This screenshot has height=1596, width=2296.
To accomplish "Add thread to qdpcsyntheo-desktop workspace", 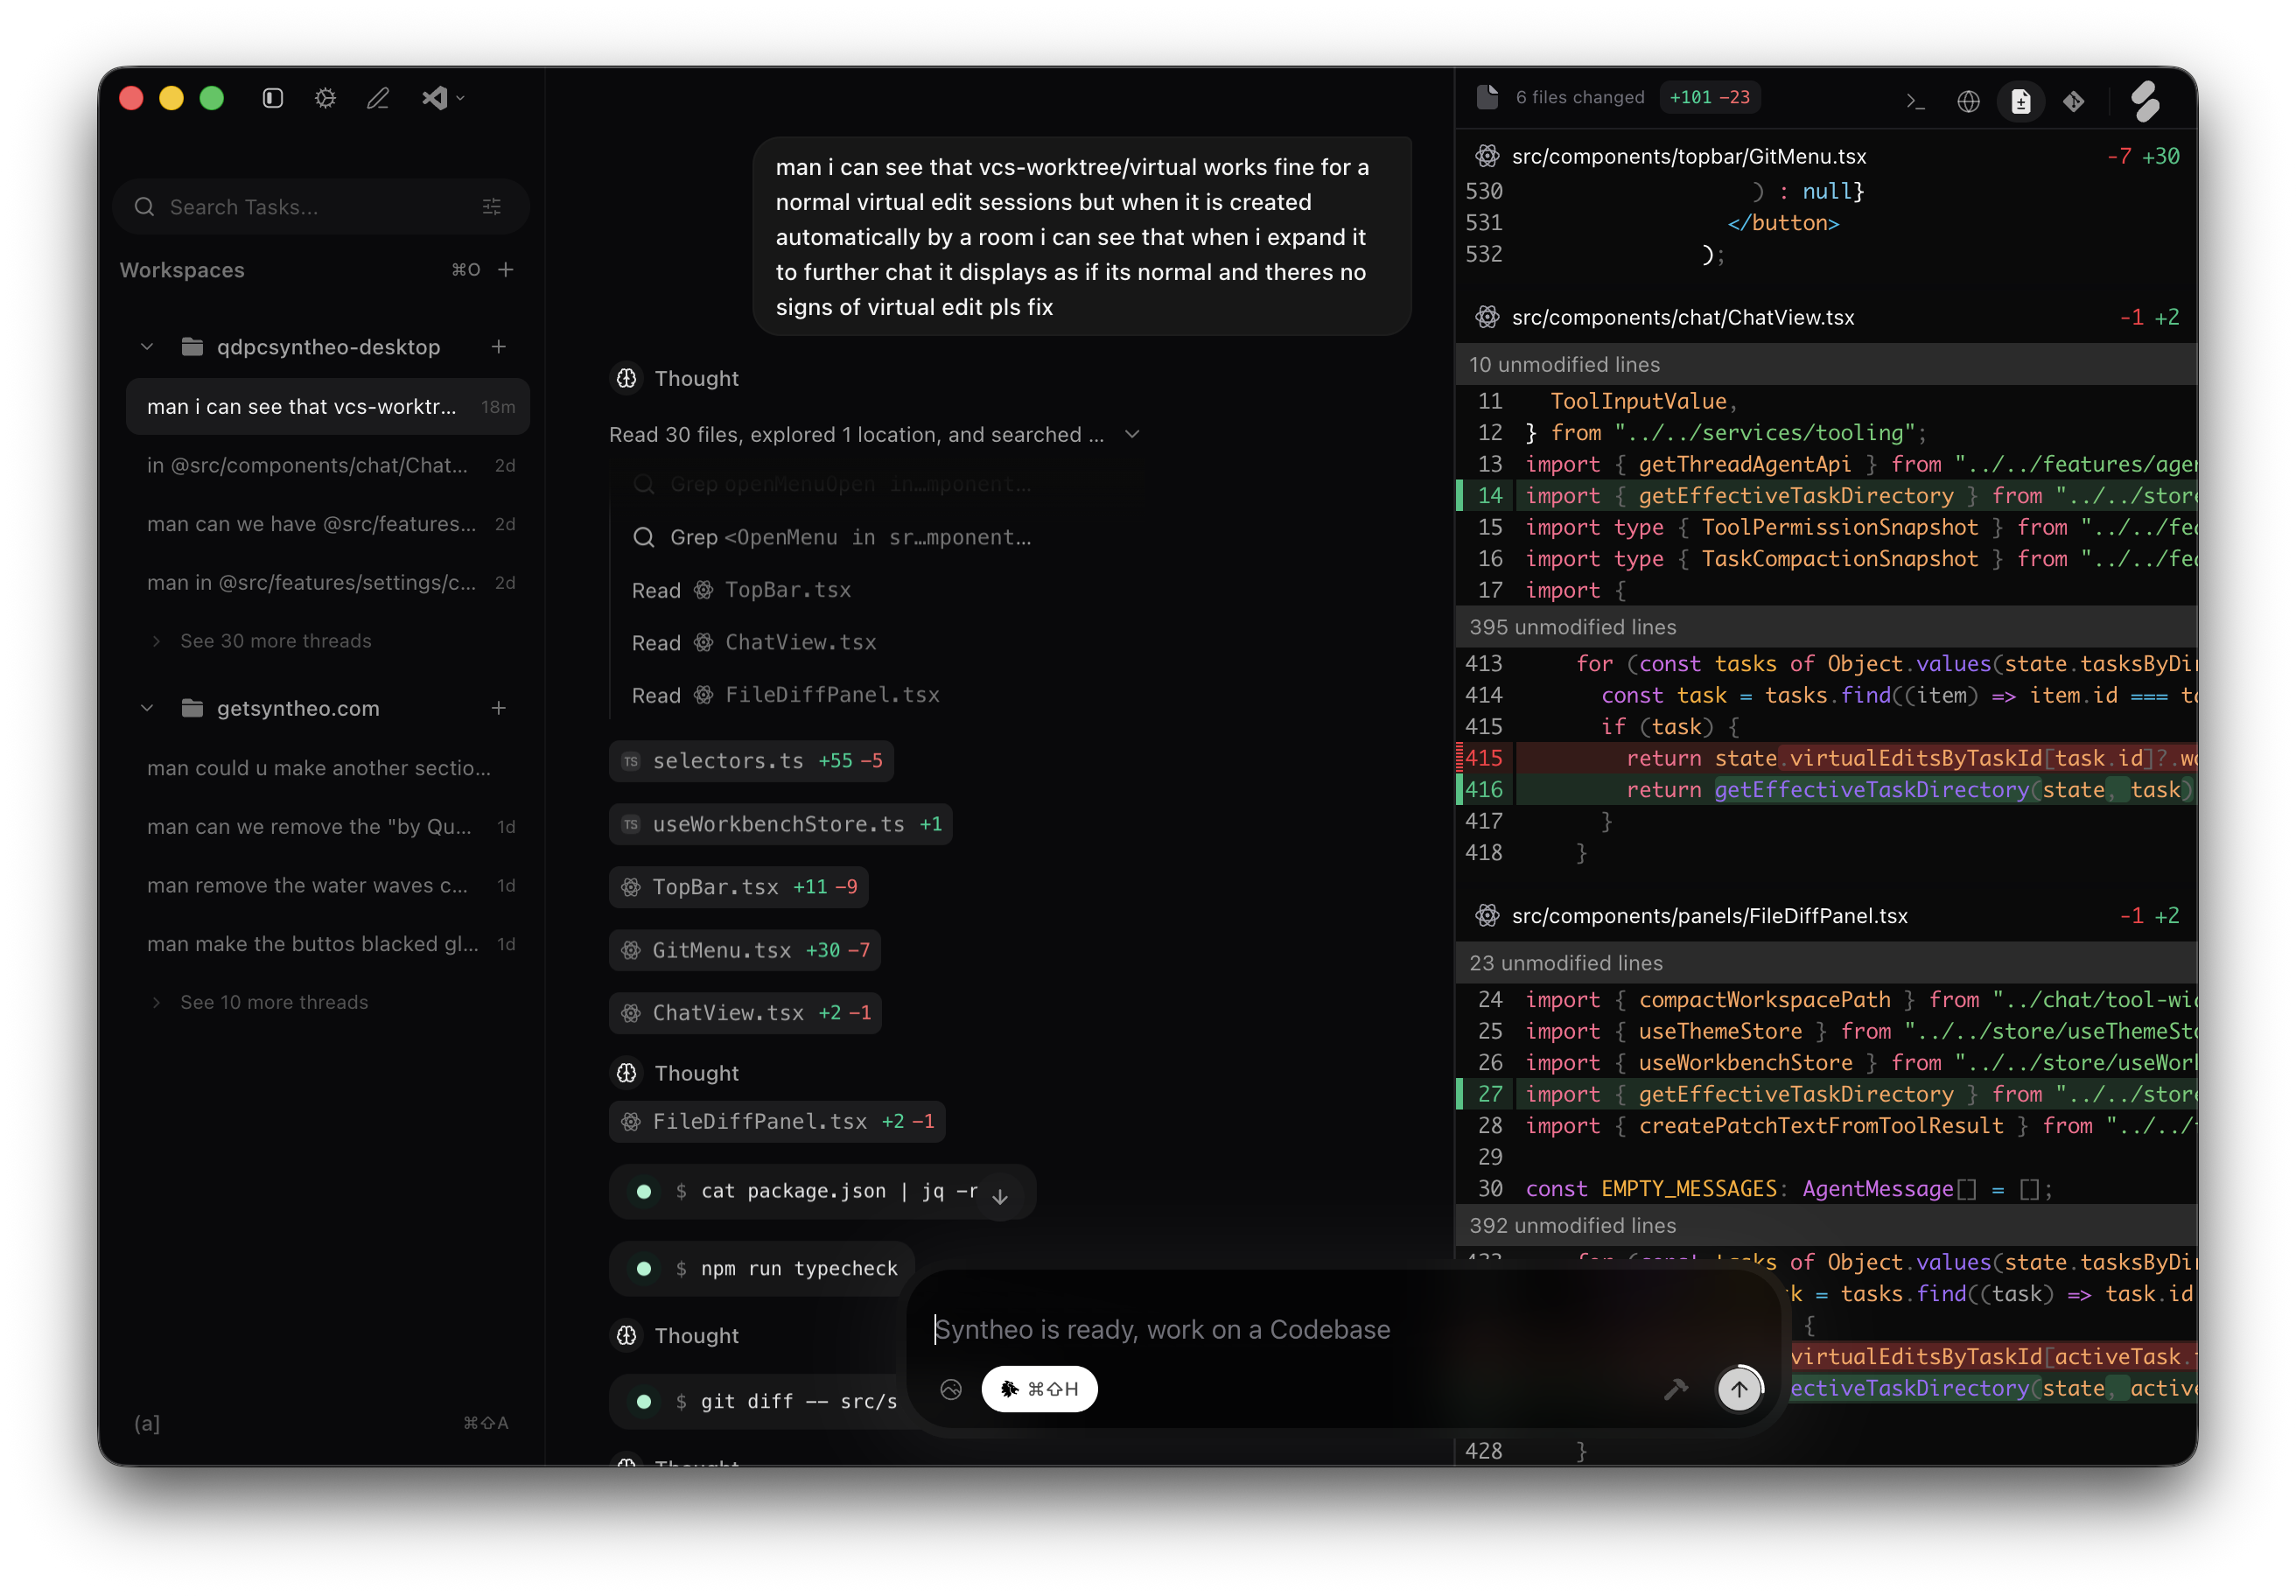I will (x=499, y=346).
